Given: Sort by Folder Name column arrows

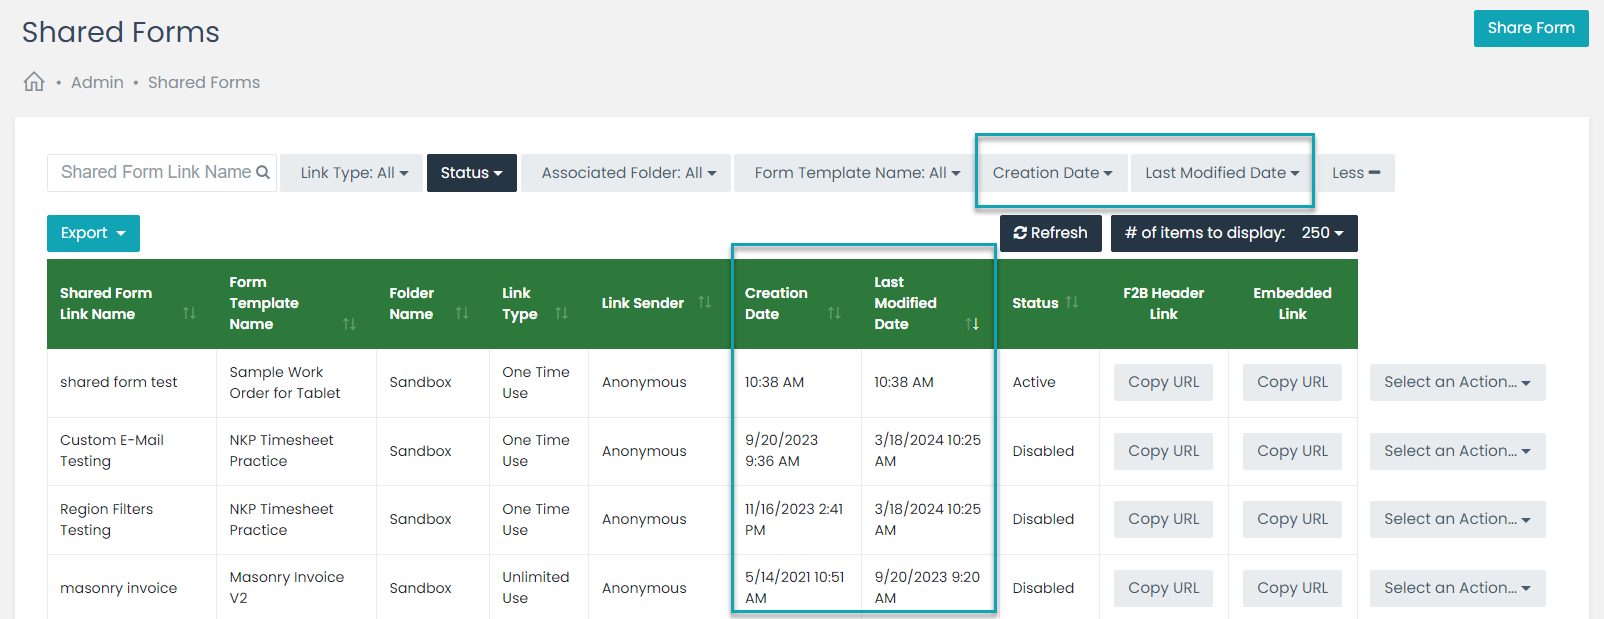Looking at the screenshot, I should click(462, 314).
